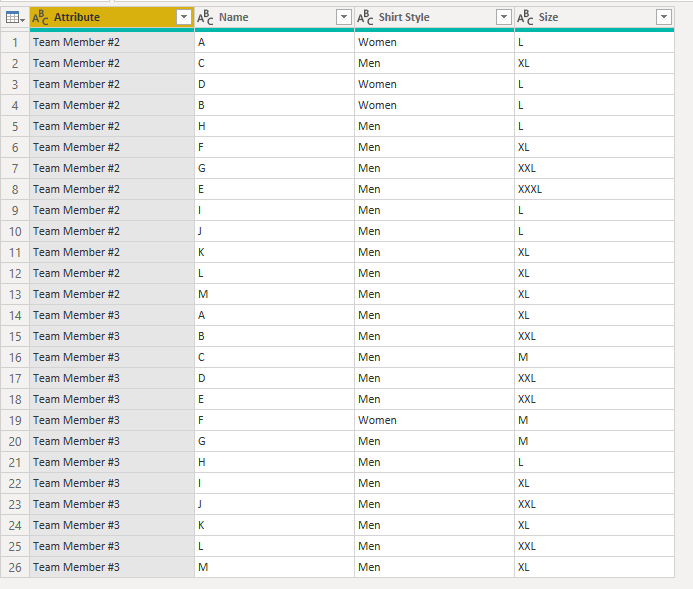This screenshot has height=589, width=693.
Task: Click Name cell 'G' in row 7
Action: [x=274, y=168]
